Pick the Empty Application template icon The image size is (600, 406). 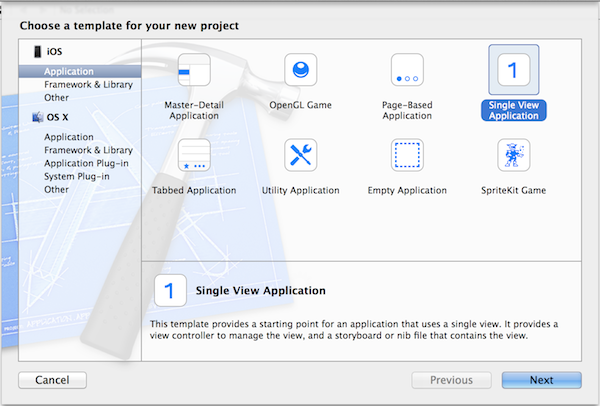tap(406, 155)
